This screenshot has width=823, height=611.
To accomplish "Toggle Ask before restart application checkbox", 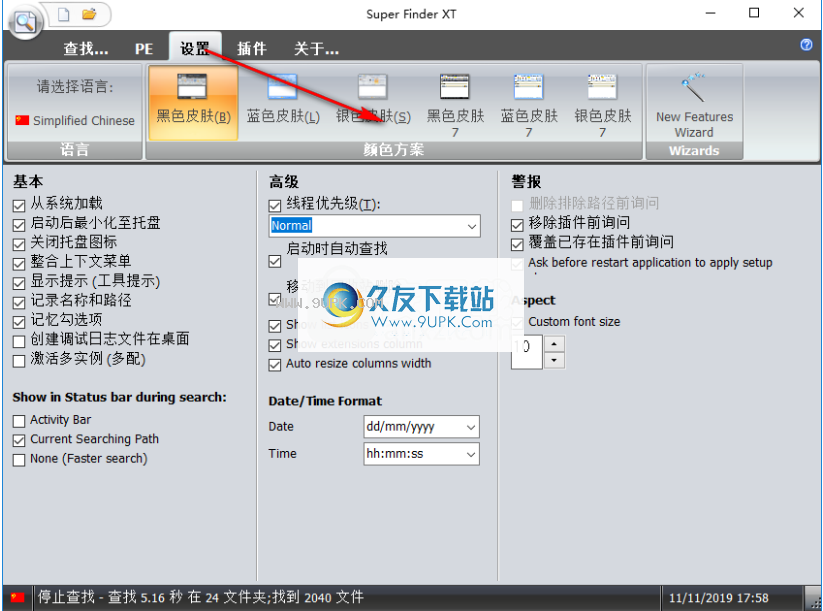I will 517,264.
